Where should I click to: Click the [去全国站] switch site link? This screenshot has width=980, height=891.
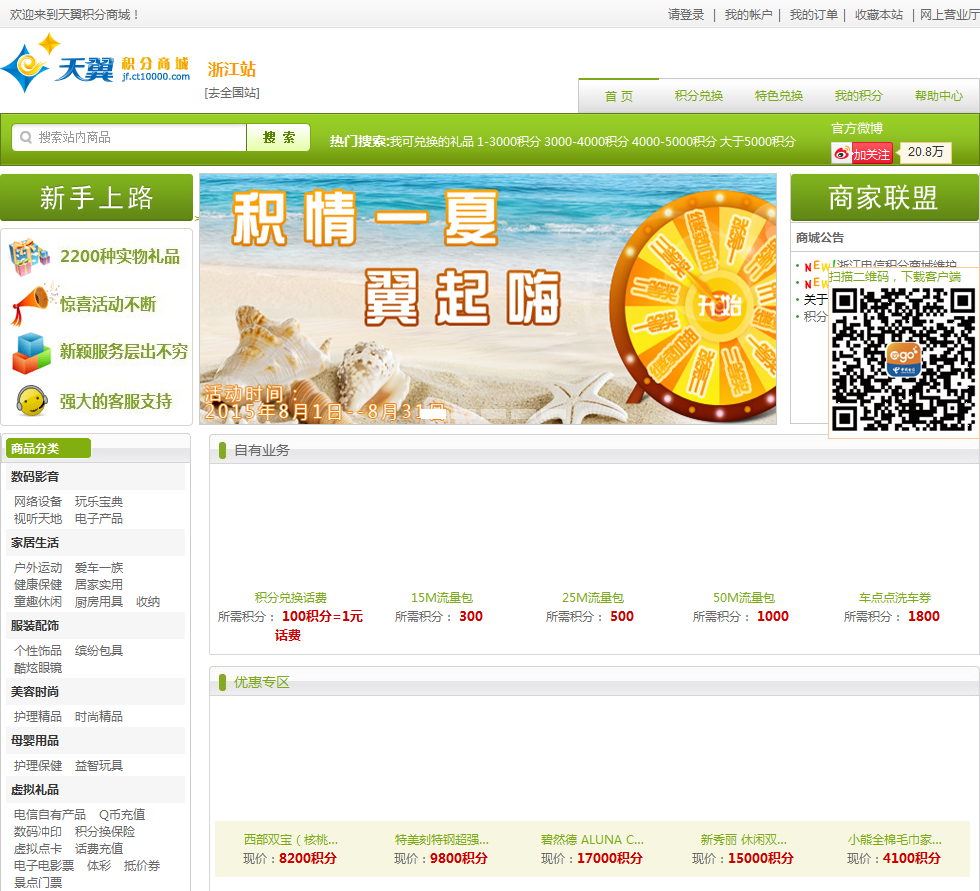coord(232,92)
